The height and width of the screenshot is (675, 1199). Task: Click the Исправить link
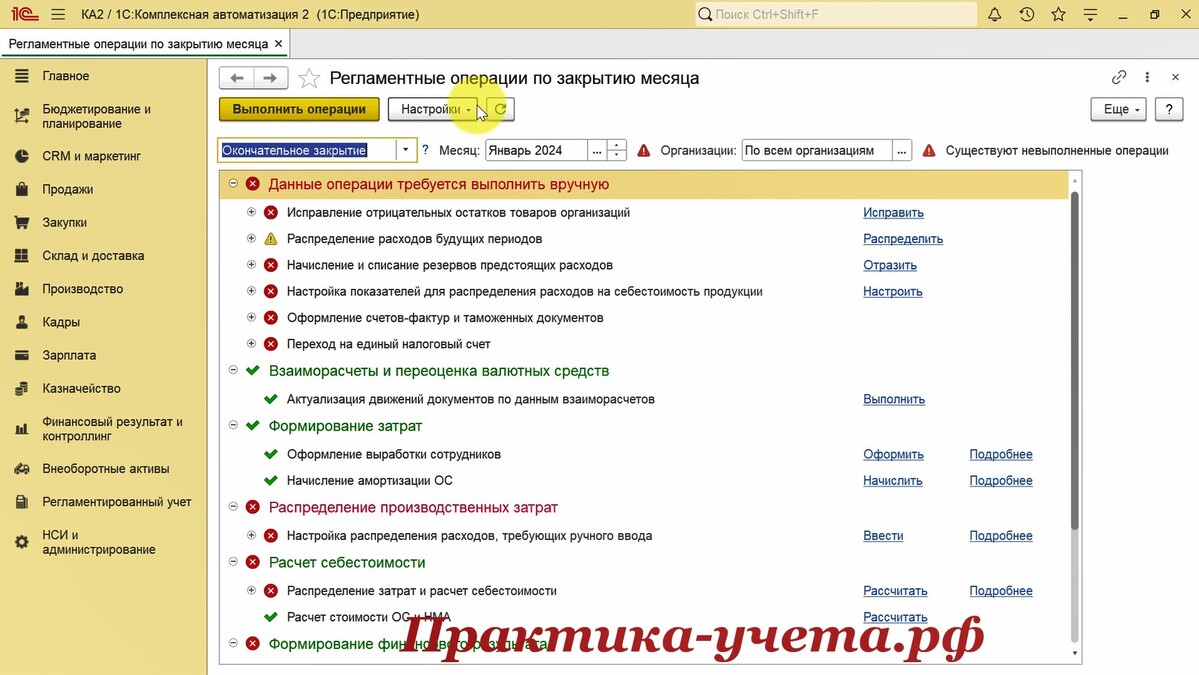coord(893,213)
